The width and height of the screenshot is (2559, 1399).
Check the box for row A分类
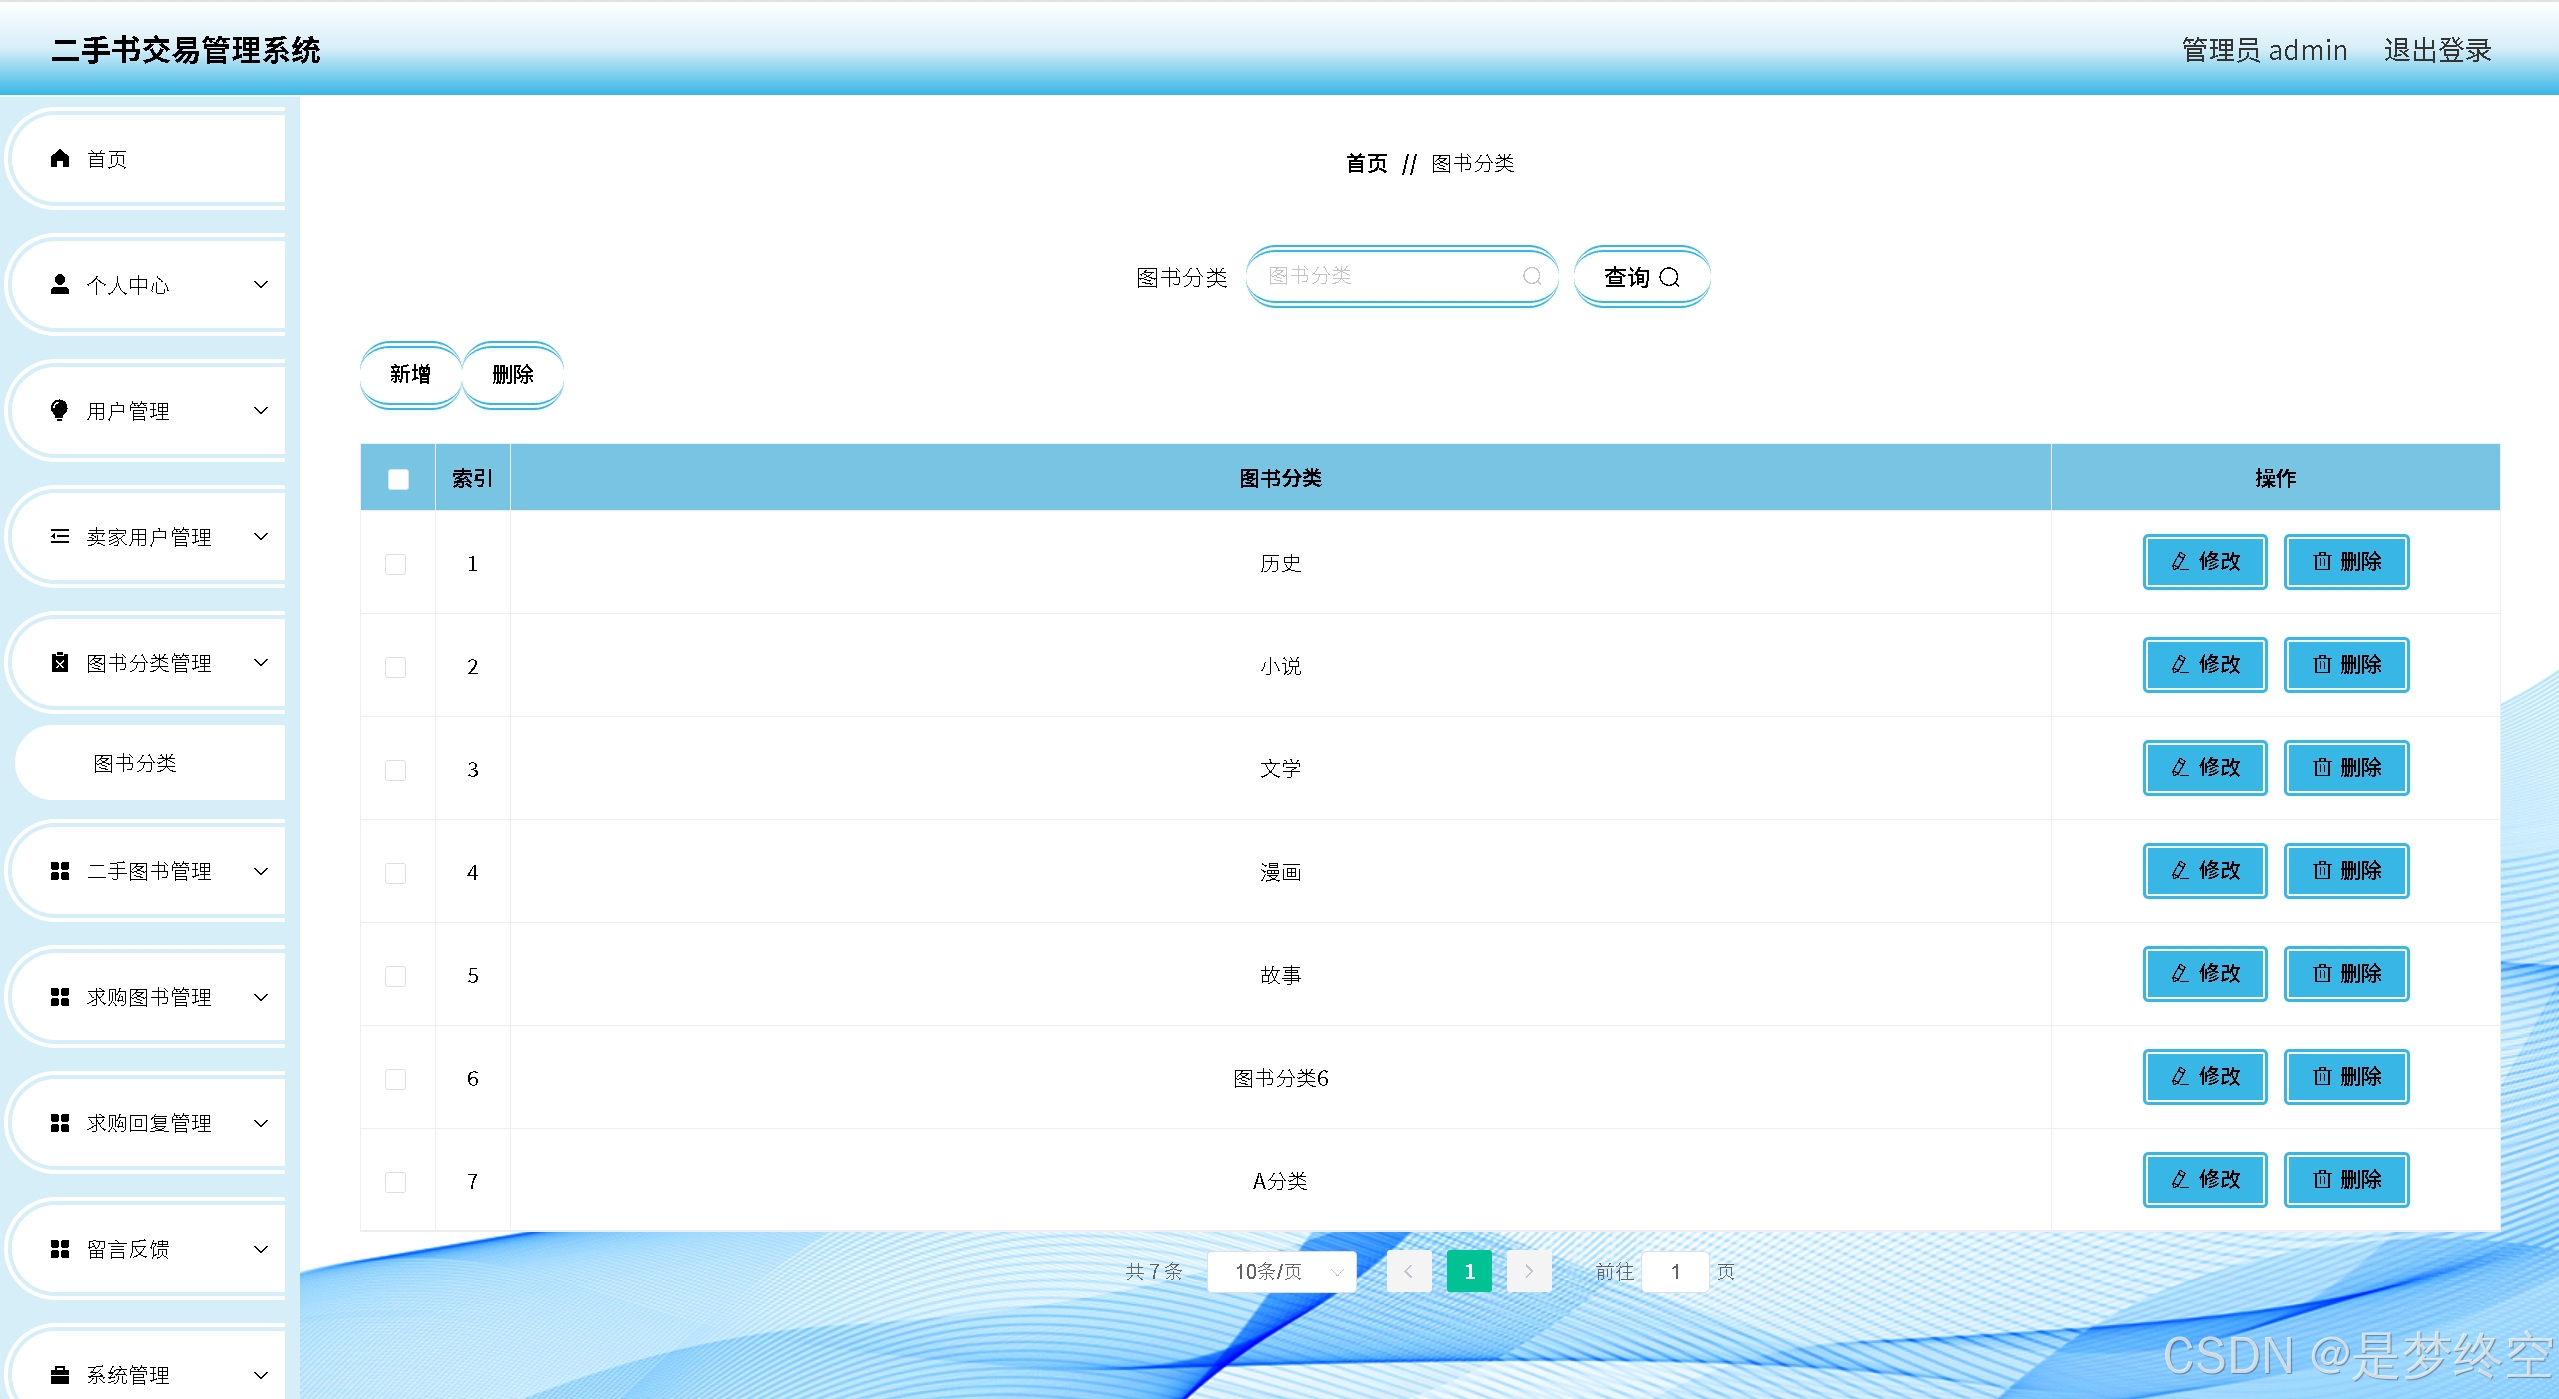tap(396, 1182)
